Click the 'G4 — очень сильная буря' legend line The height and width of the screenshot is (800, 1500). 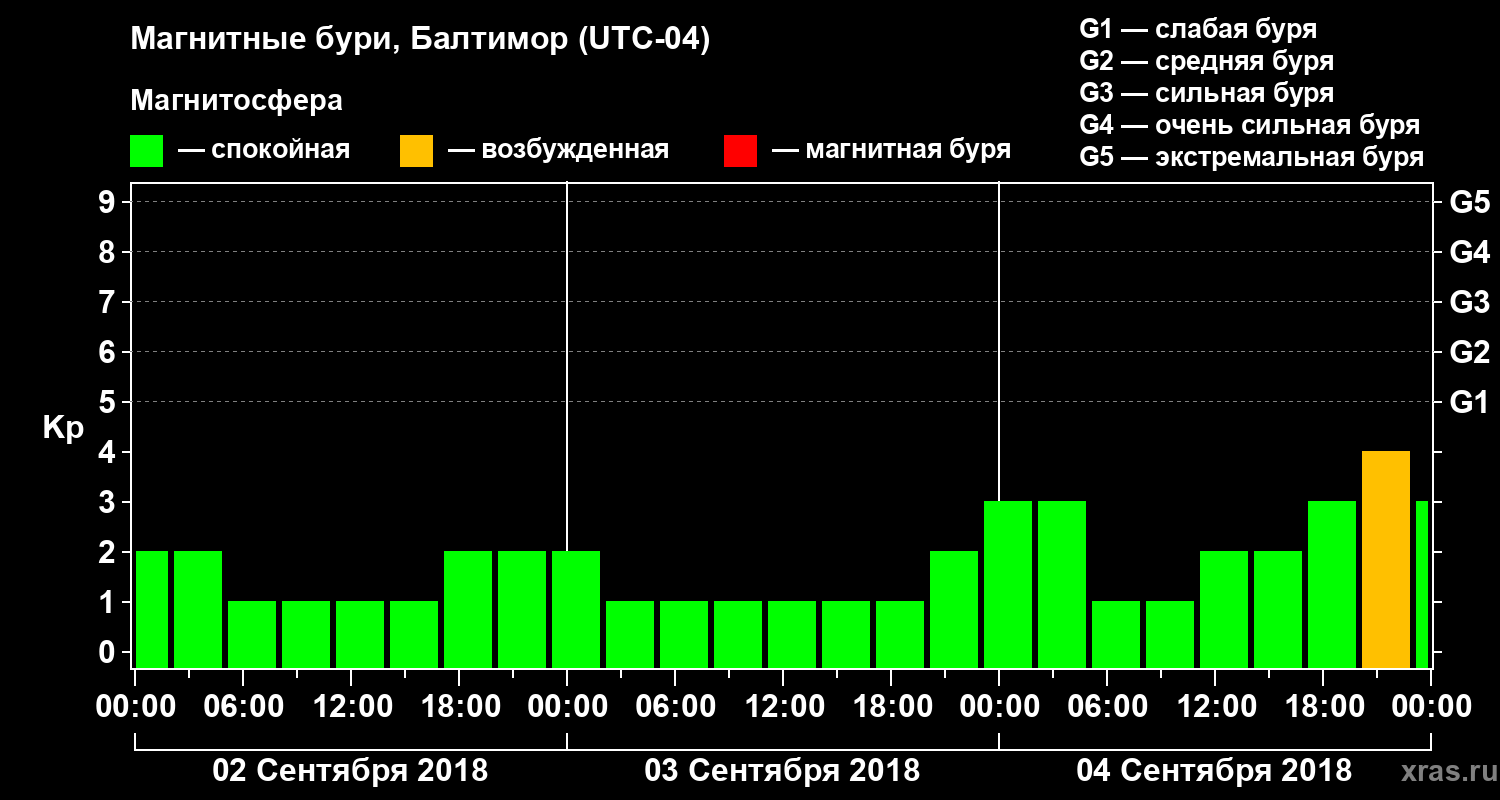1250,125
